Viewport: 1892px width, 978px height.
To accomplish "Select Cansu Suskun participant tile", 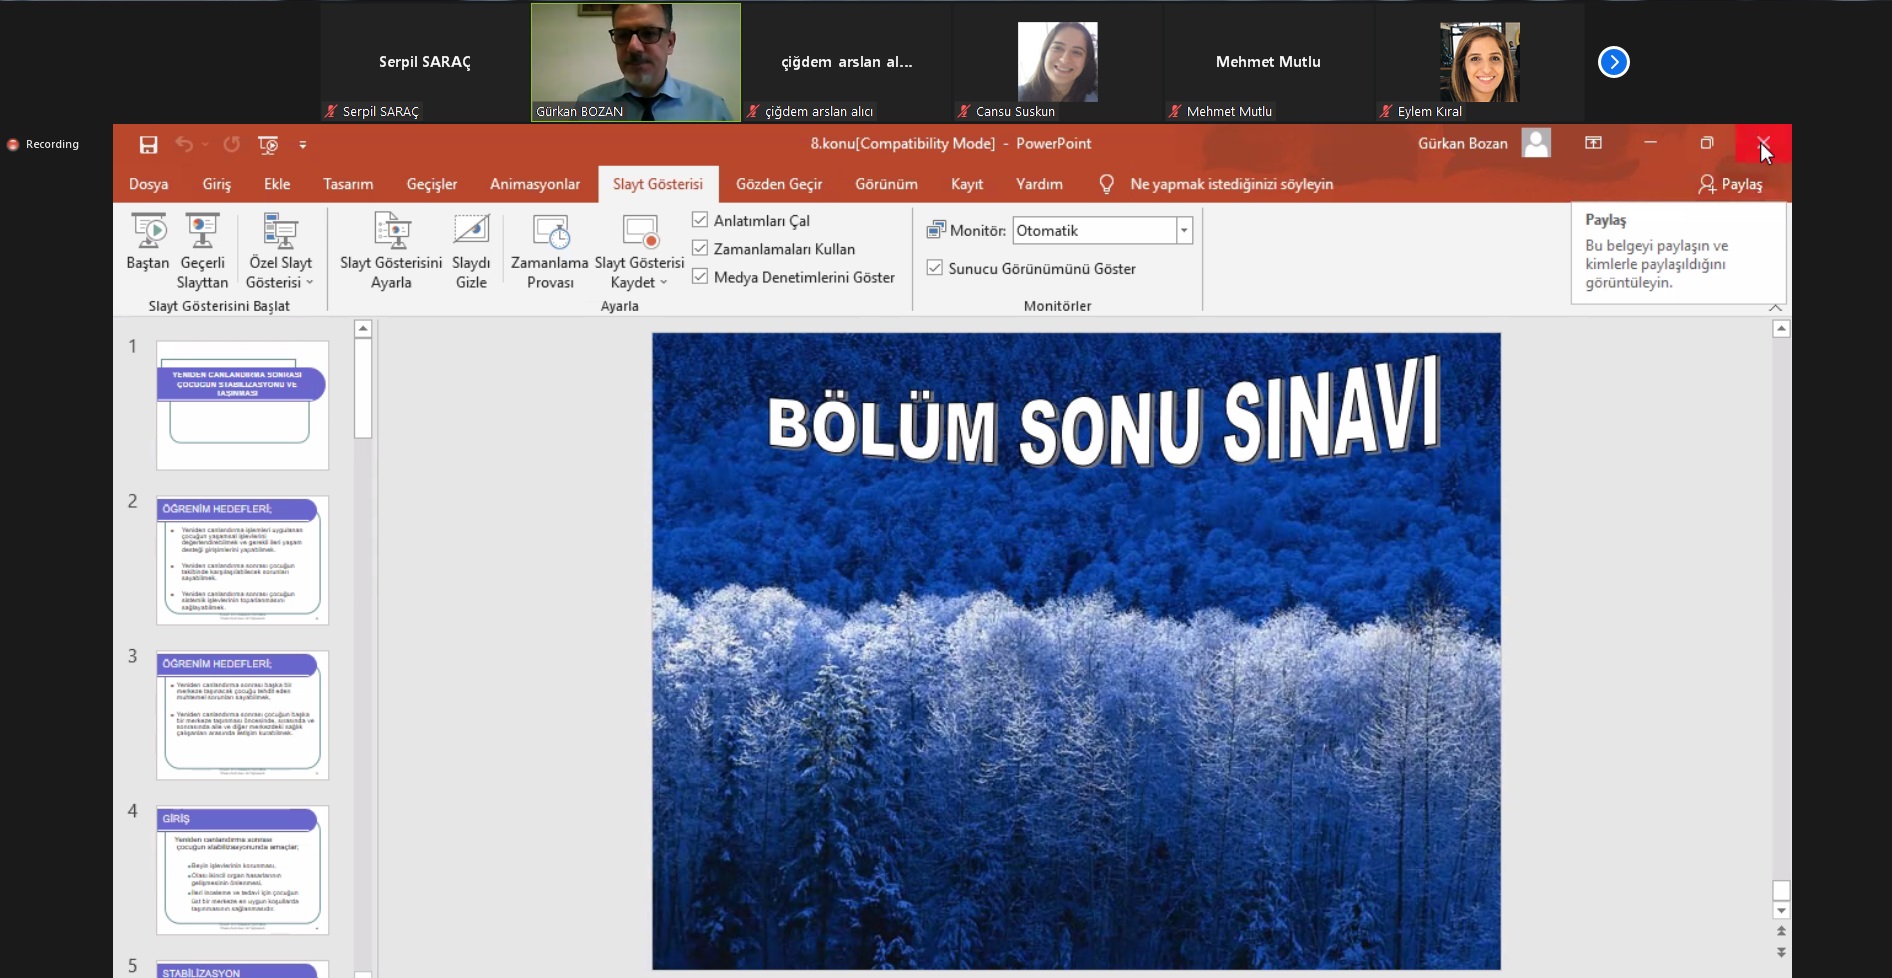I will [x=1057, y=62].
